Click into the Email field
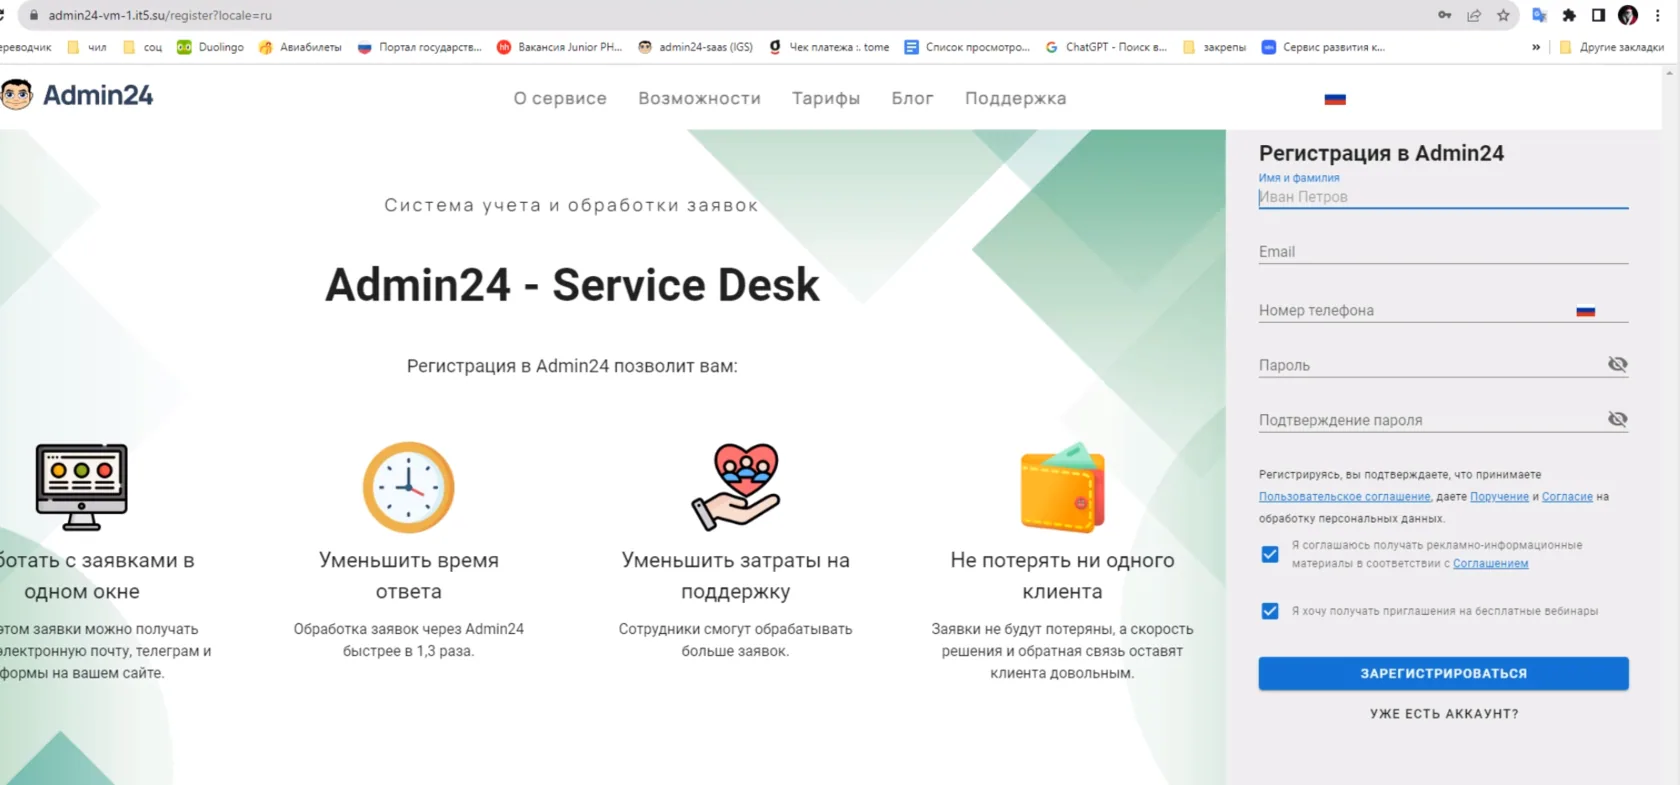Viewport: 1680px width, 785px height. coord(1443,252)
